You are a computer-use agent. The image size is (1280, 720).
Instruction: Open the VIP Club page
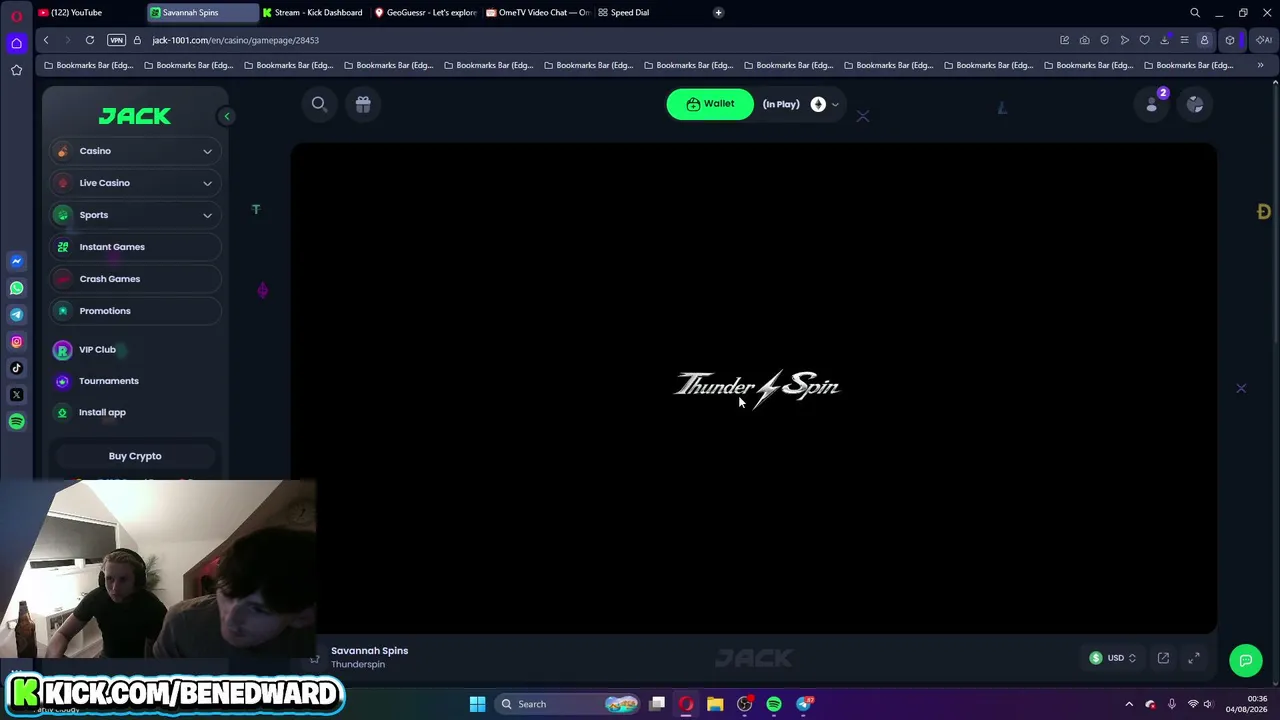point(97,350)
